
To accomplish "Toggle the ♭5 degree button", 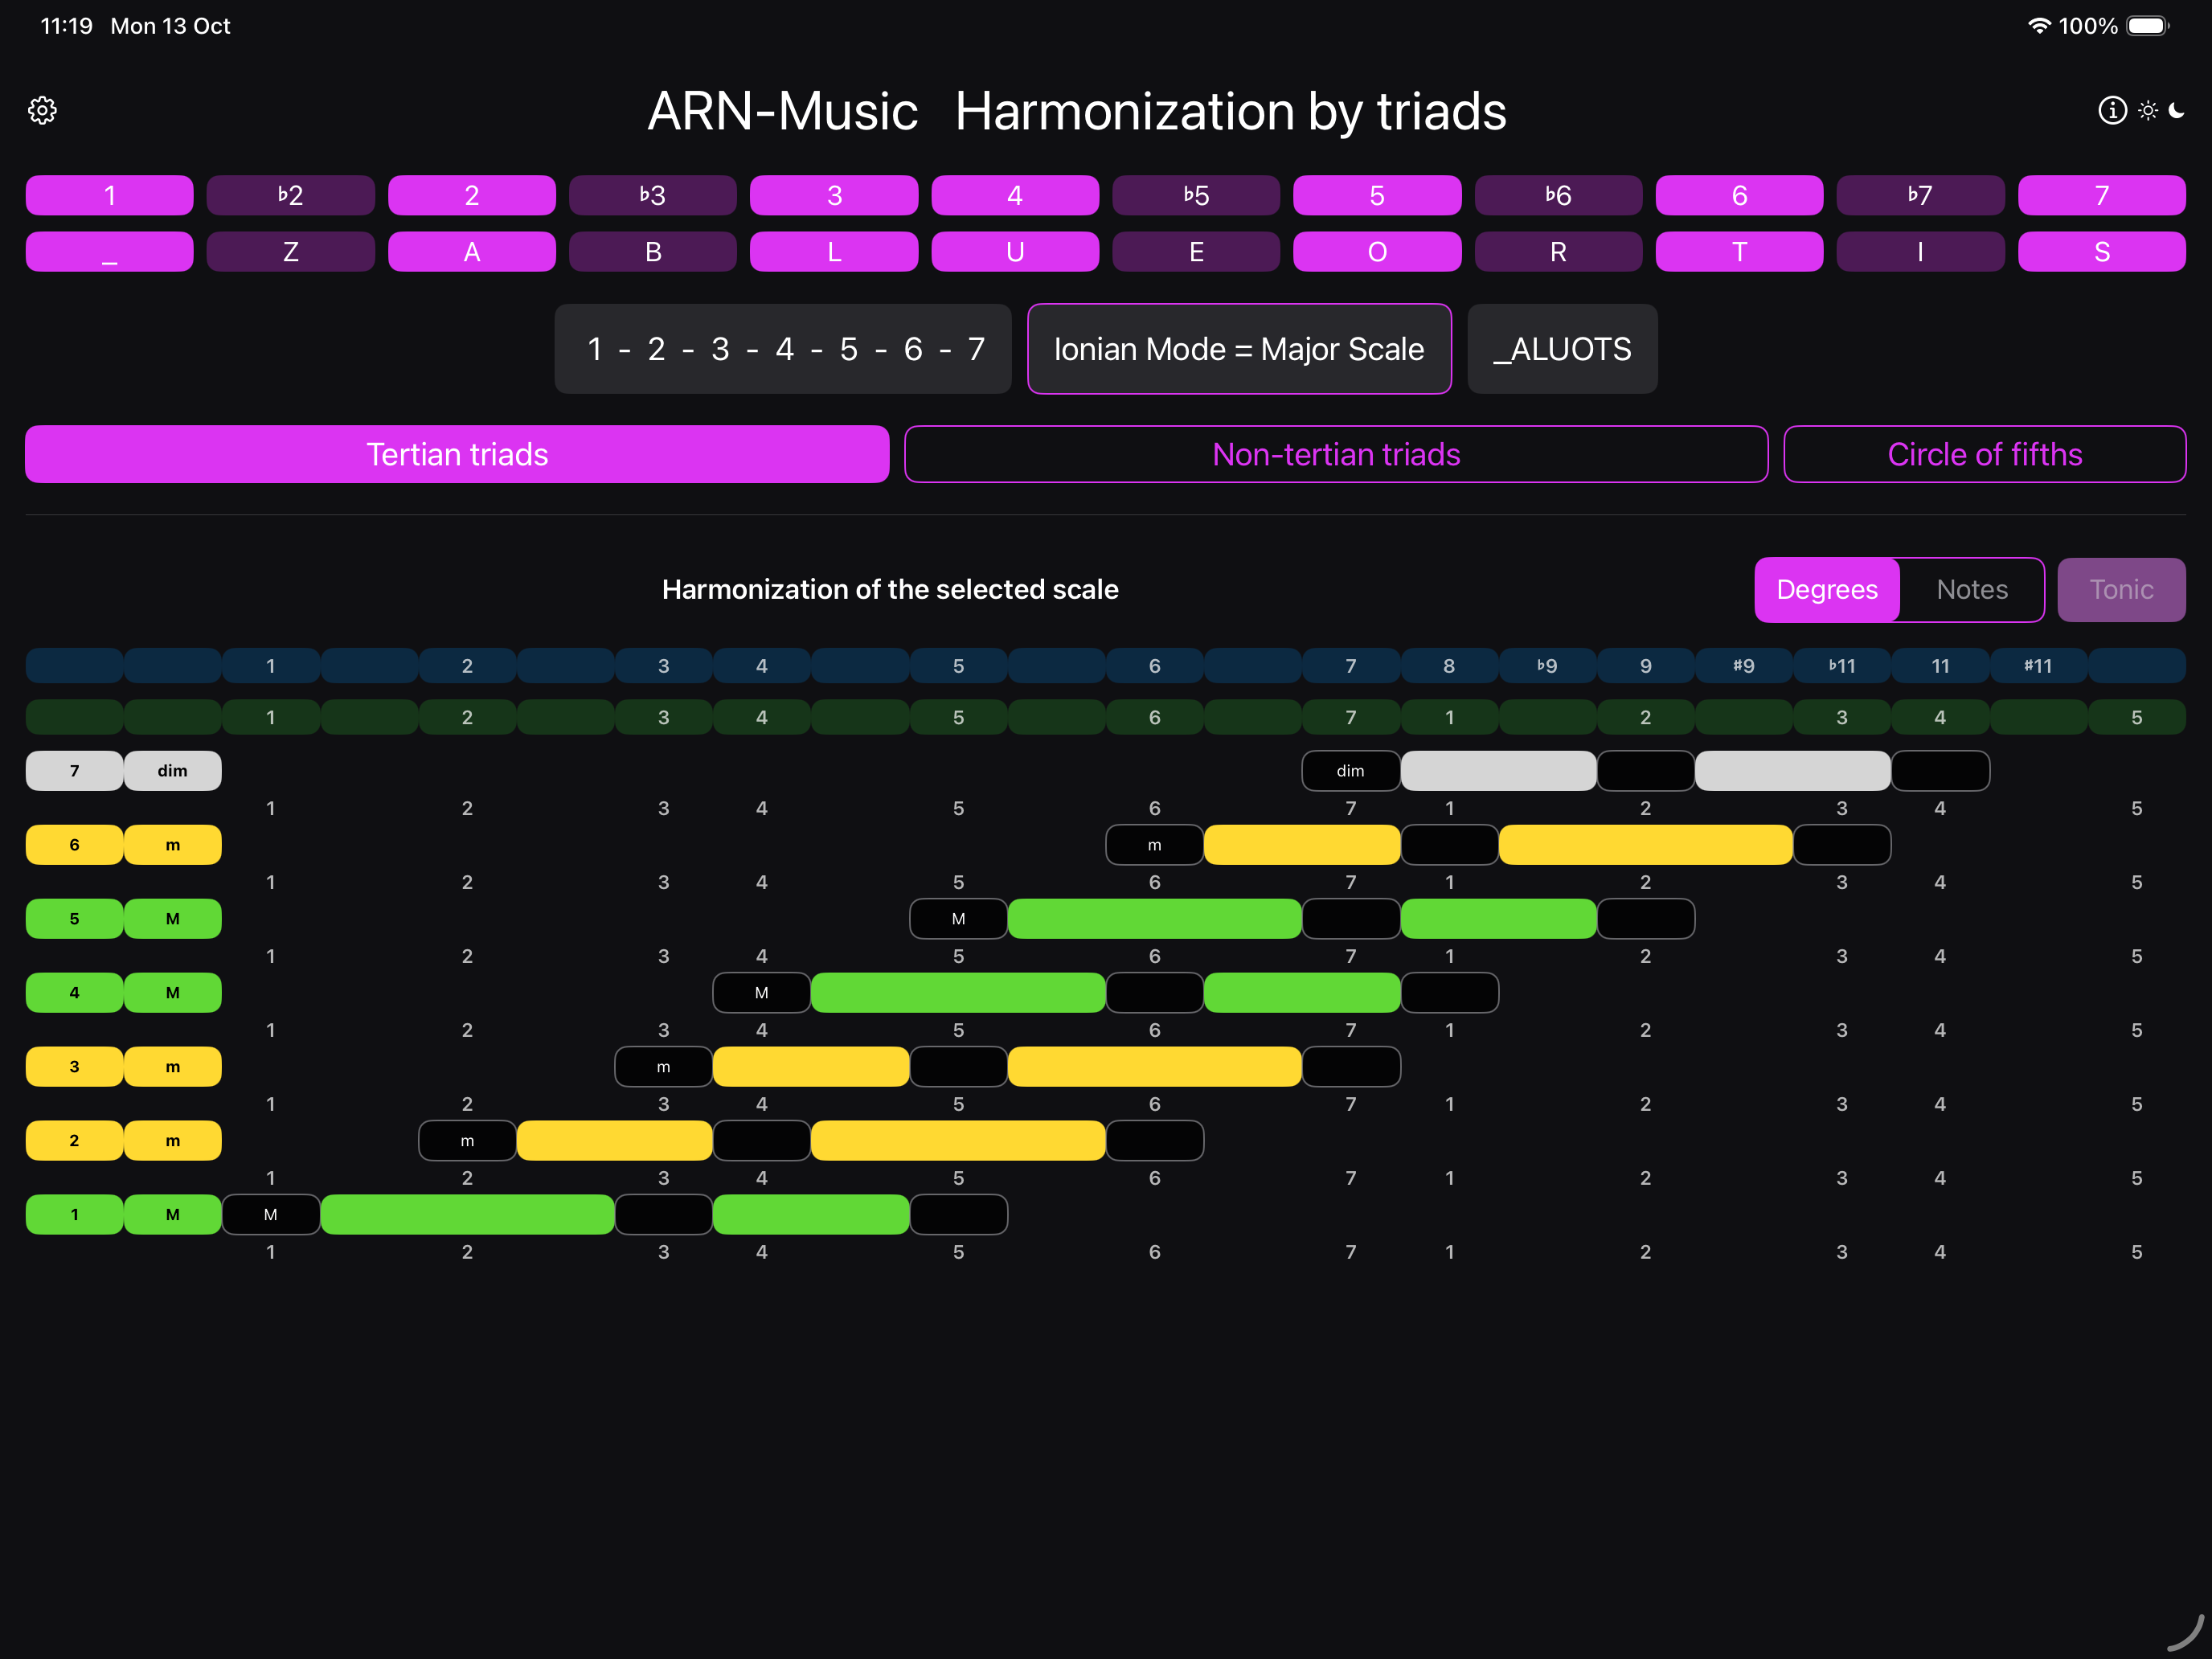I will 1195,195.
